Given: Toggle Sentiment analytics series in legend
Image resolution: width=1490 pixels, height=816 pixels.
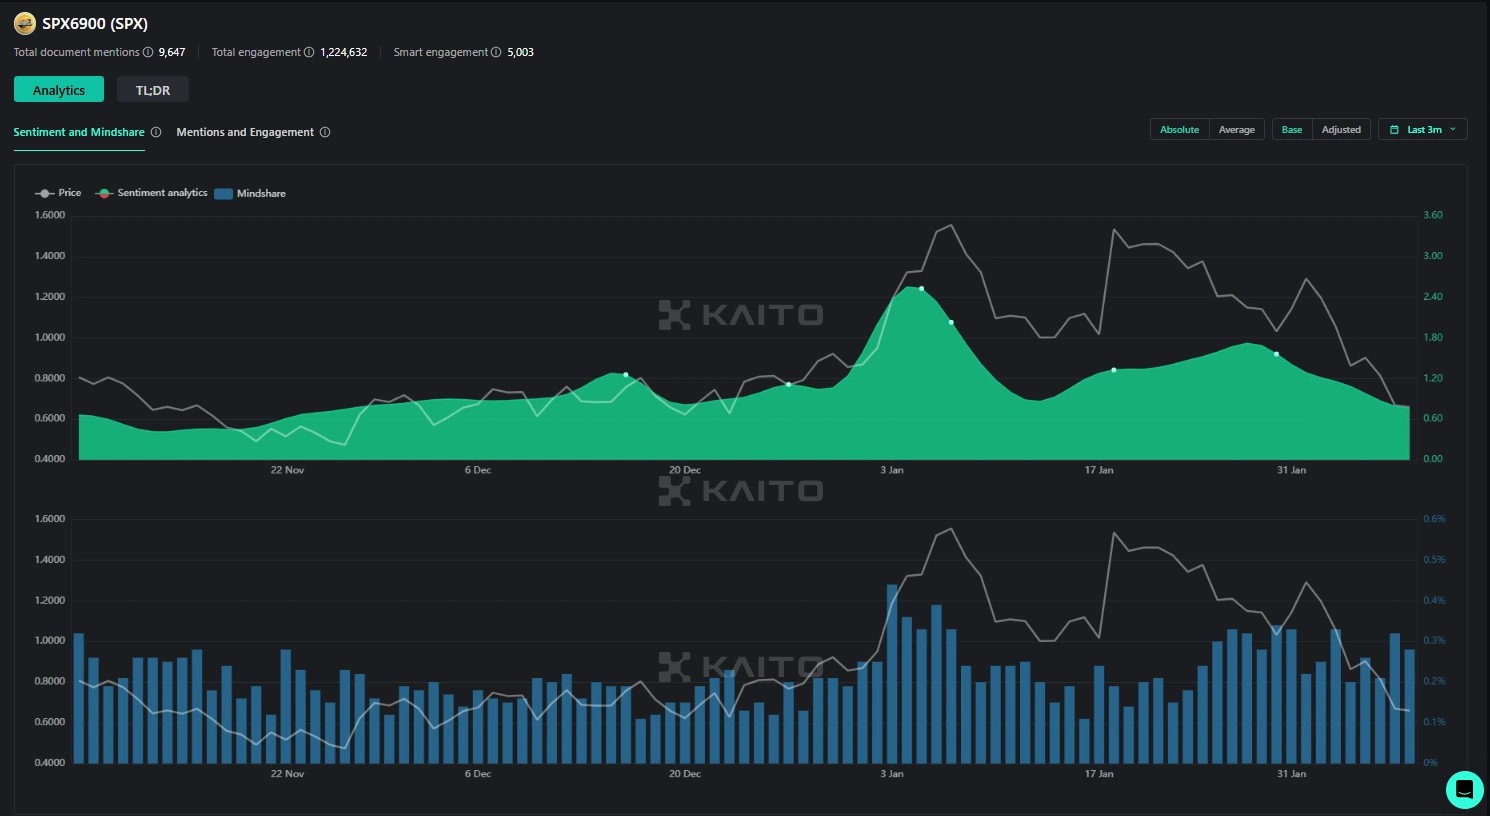Looking at the screenshot, I should coord(152,193).
